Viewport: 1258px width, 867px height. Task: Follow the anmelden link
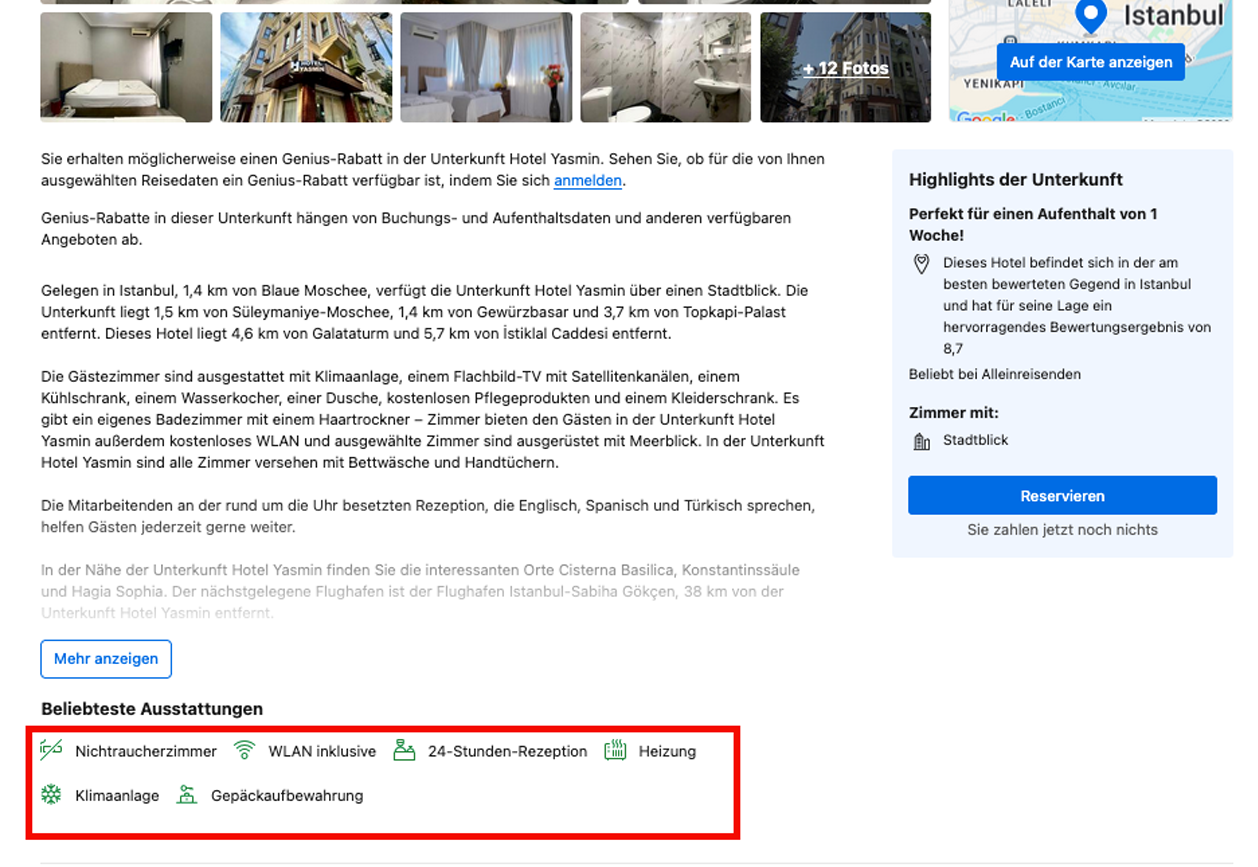click(x=588, y=181)
